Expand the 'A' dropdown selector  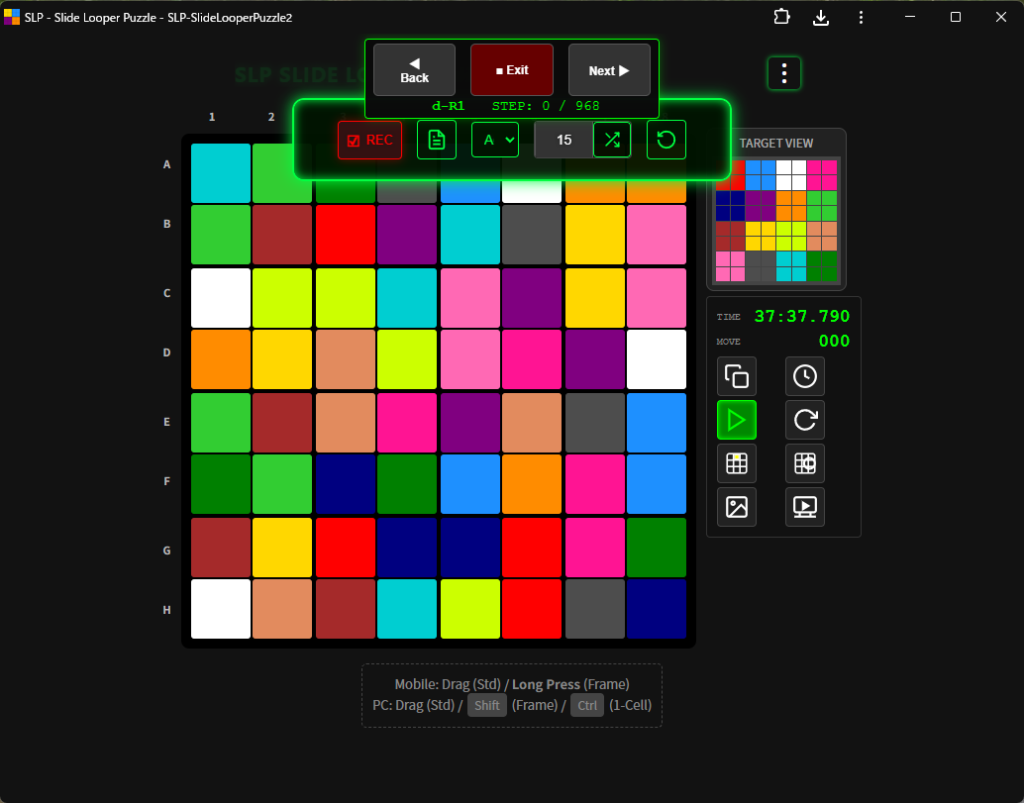[495, 140]
